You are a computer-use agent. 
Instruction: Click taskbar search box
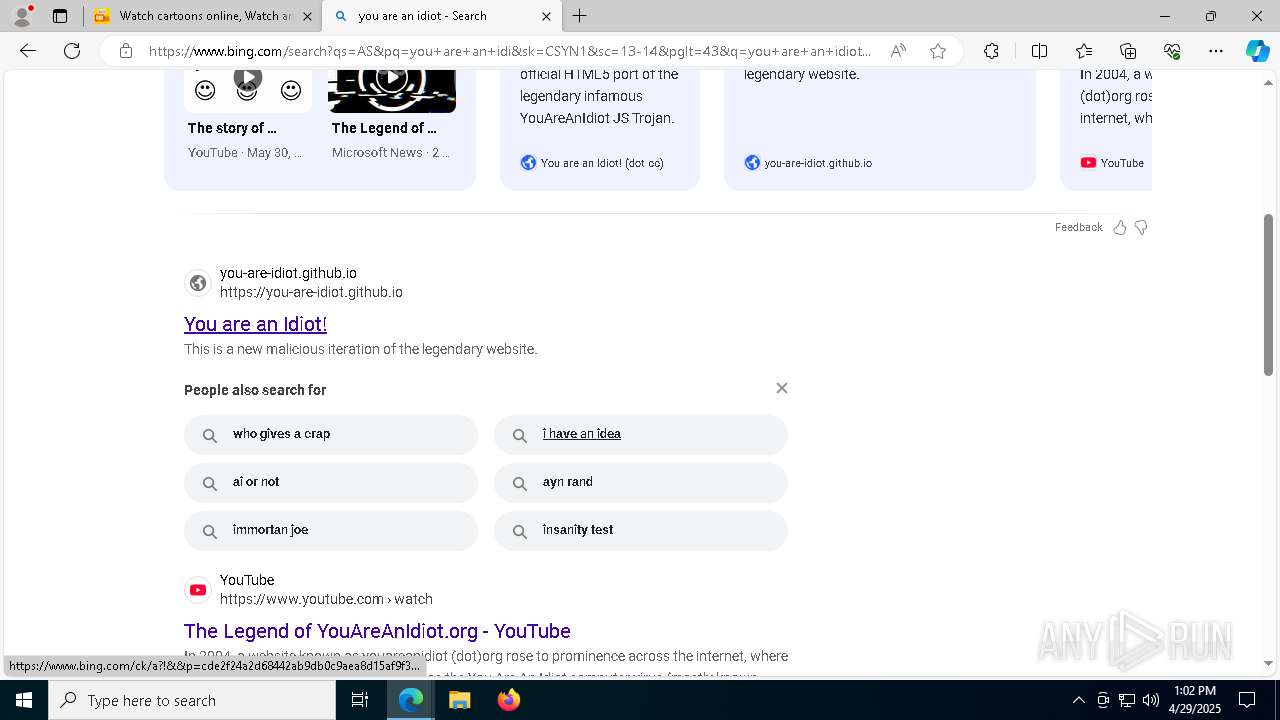[192, 700]
